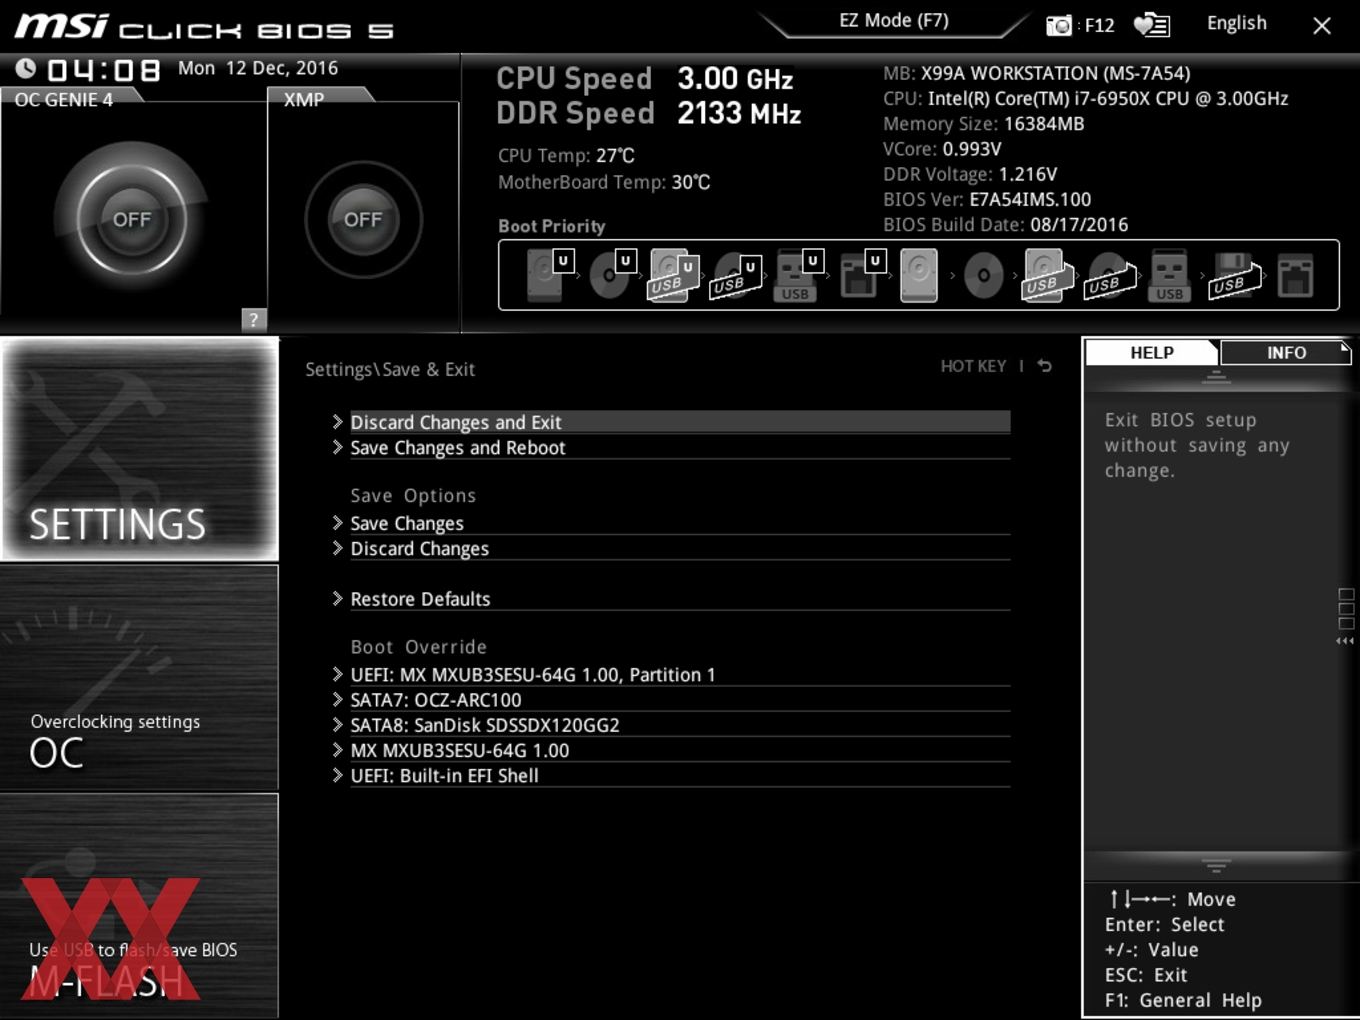Click the CPU Temp: 27°C reading
The image size is (1360, 1020).
(566, 155)
